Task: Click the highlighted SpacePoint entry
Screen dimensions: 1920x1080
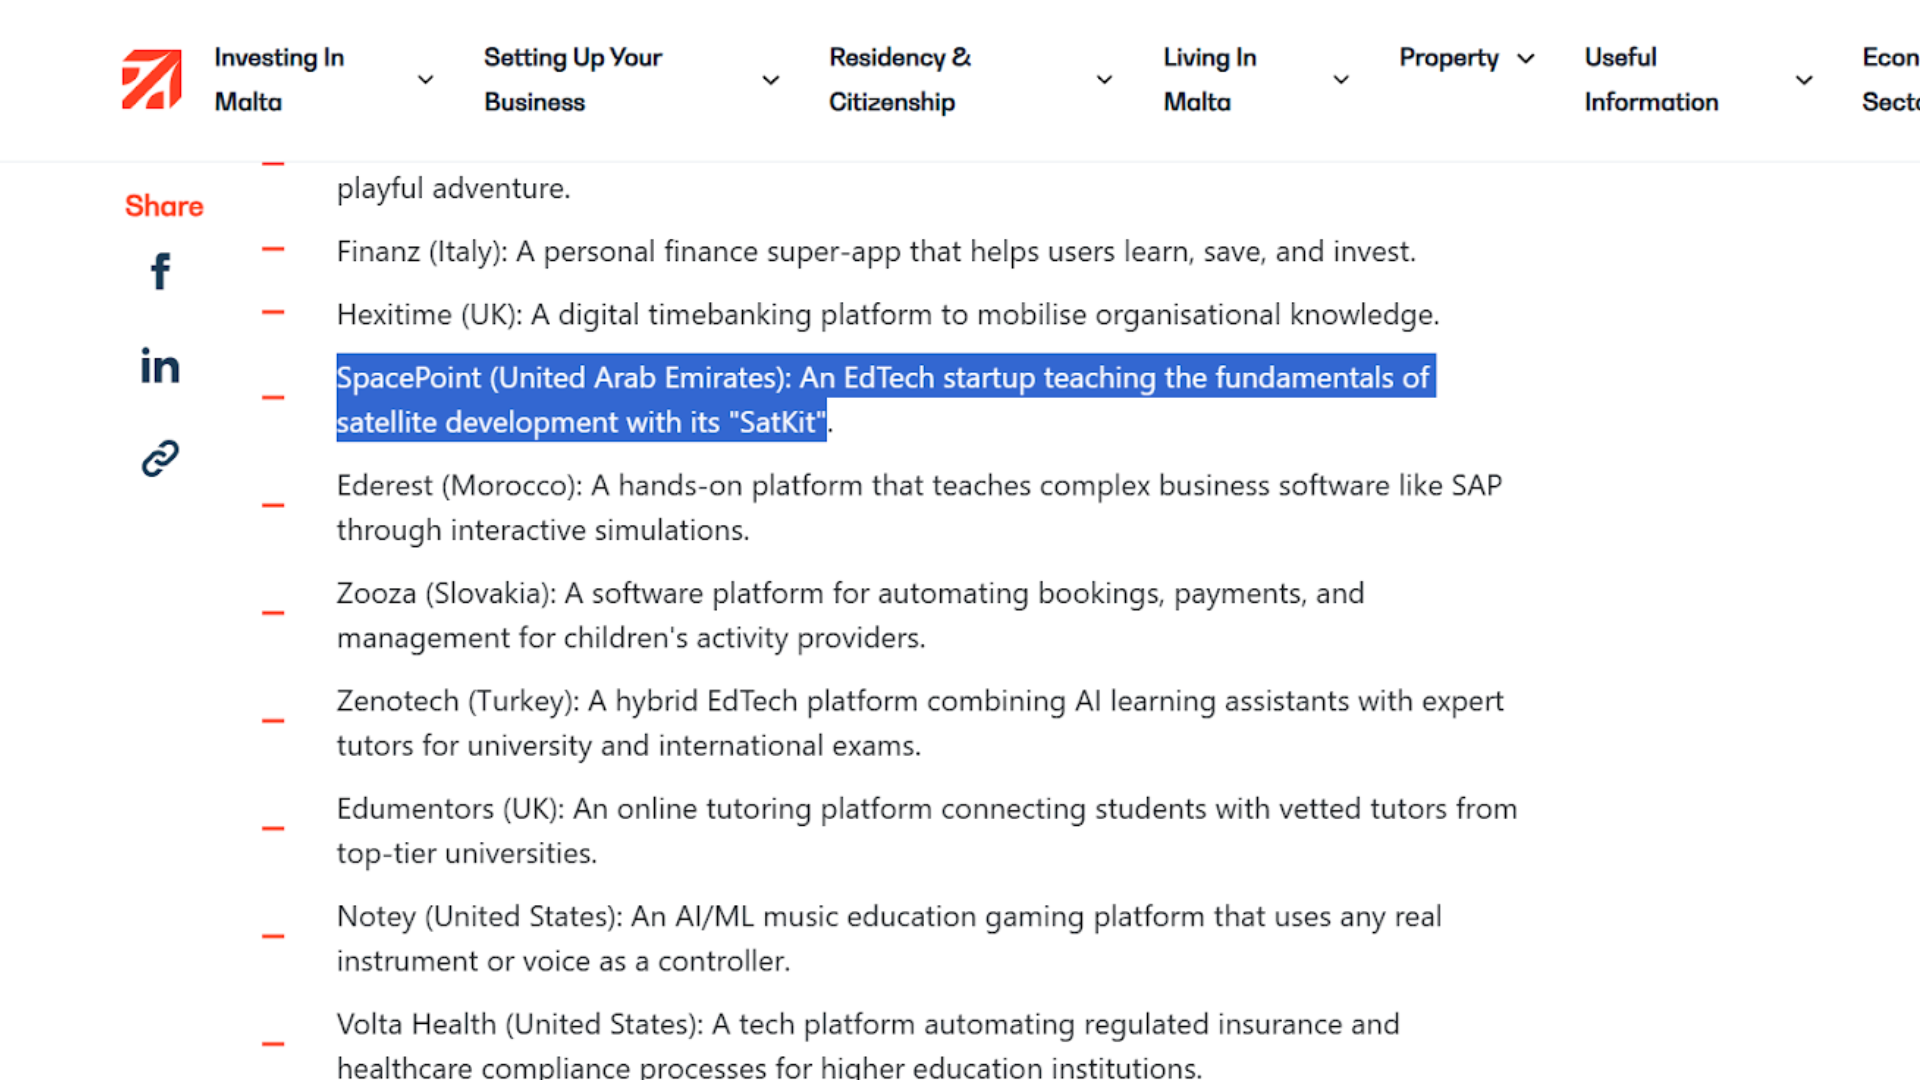Action: [x=886, y=399]
